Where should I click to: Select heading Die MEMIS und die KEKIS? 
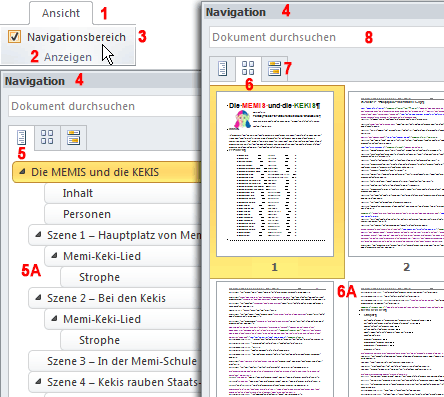[107, 172]
